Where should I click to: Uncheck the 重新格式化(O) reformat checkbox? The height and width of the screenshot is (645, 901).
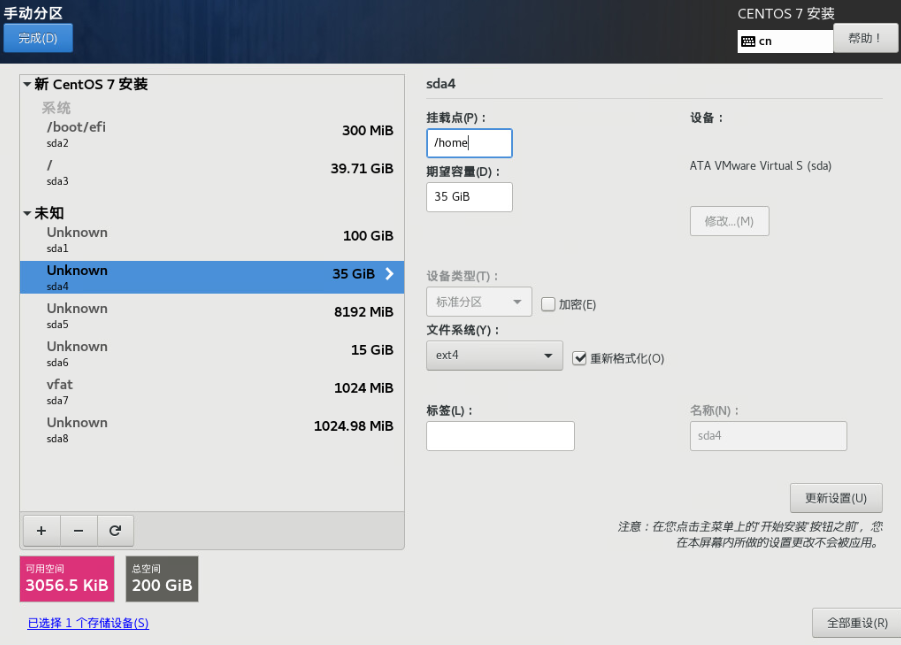579,357
